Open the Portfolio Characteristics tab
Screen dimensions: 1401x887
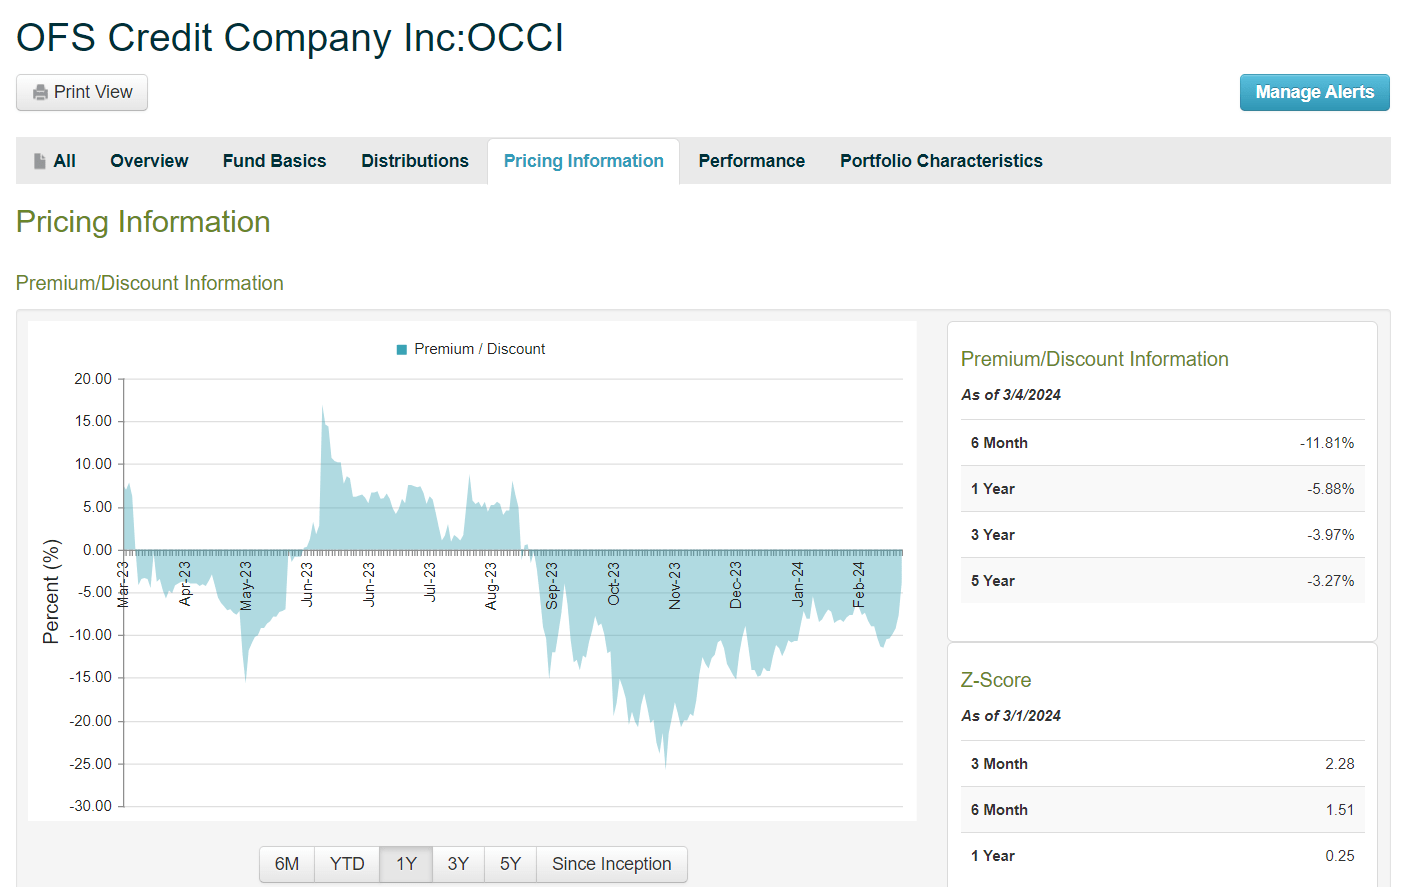[x=940, y=160]
